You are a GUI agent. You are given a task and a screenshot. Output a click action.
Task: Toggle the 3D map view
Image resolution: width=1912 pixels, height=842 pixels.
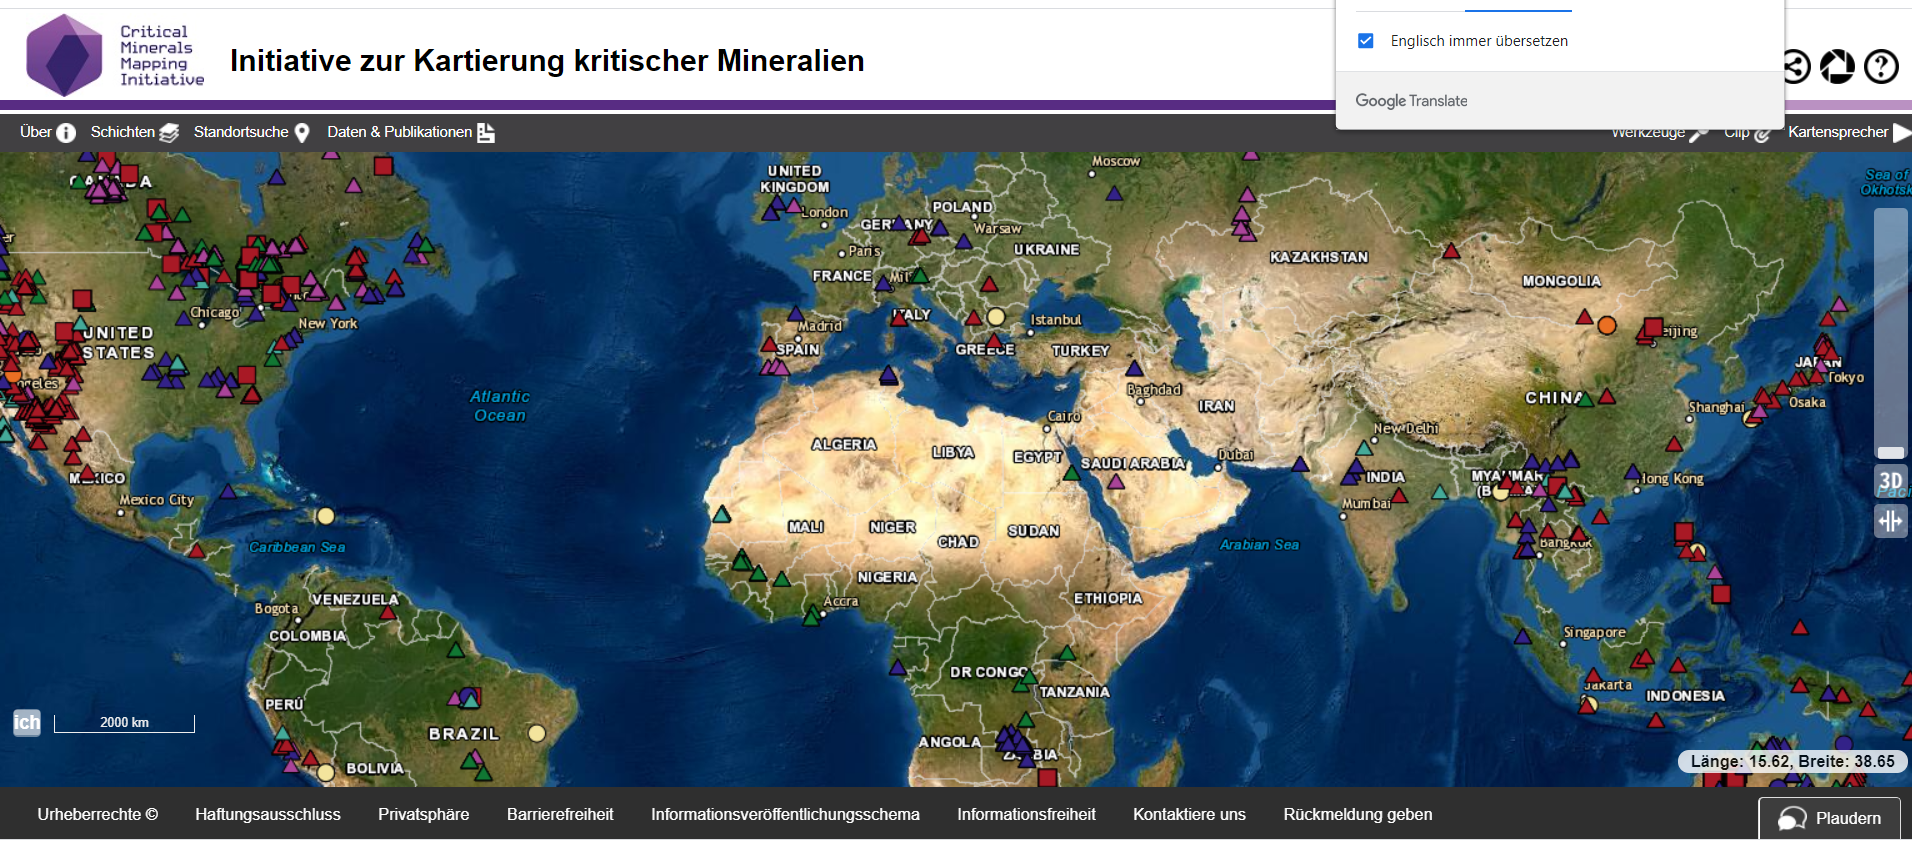(x=1889, y=481)
